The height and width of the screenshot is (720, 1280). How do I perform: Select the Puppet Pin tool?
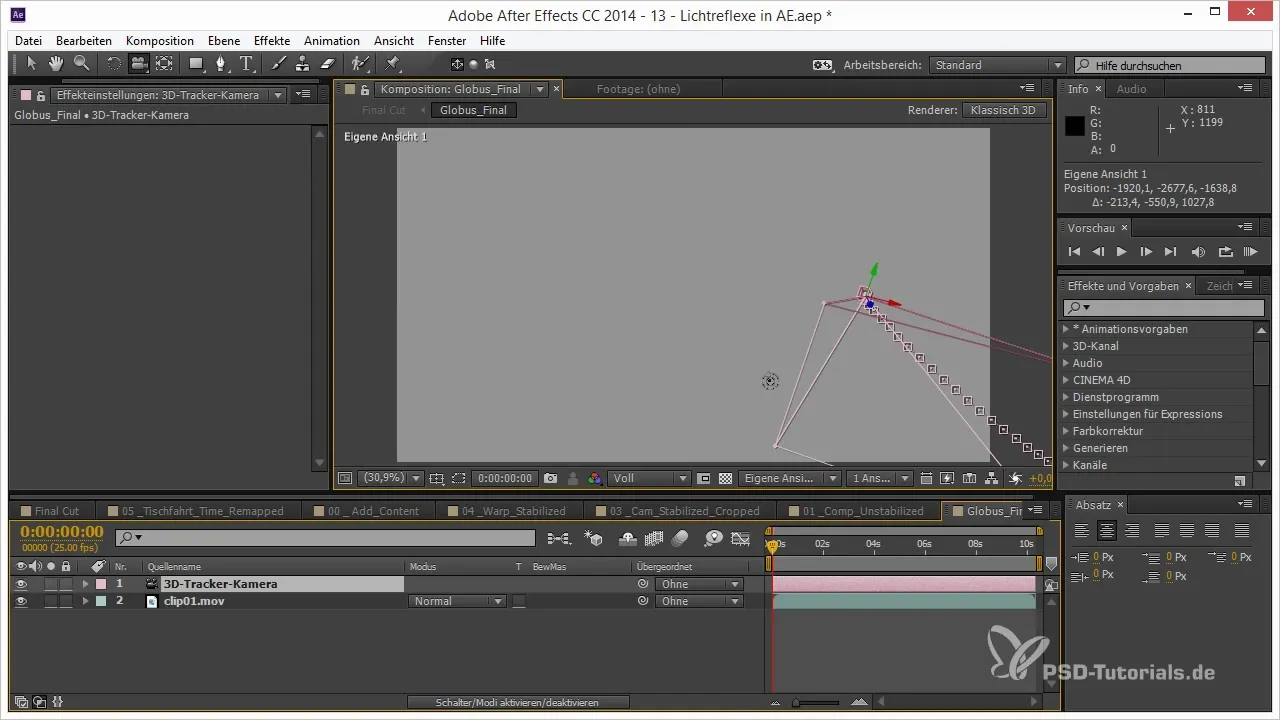[393, 64]
